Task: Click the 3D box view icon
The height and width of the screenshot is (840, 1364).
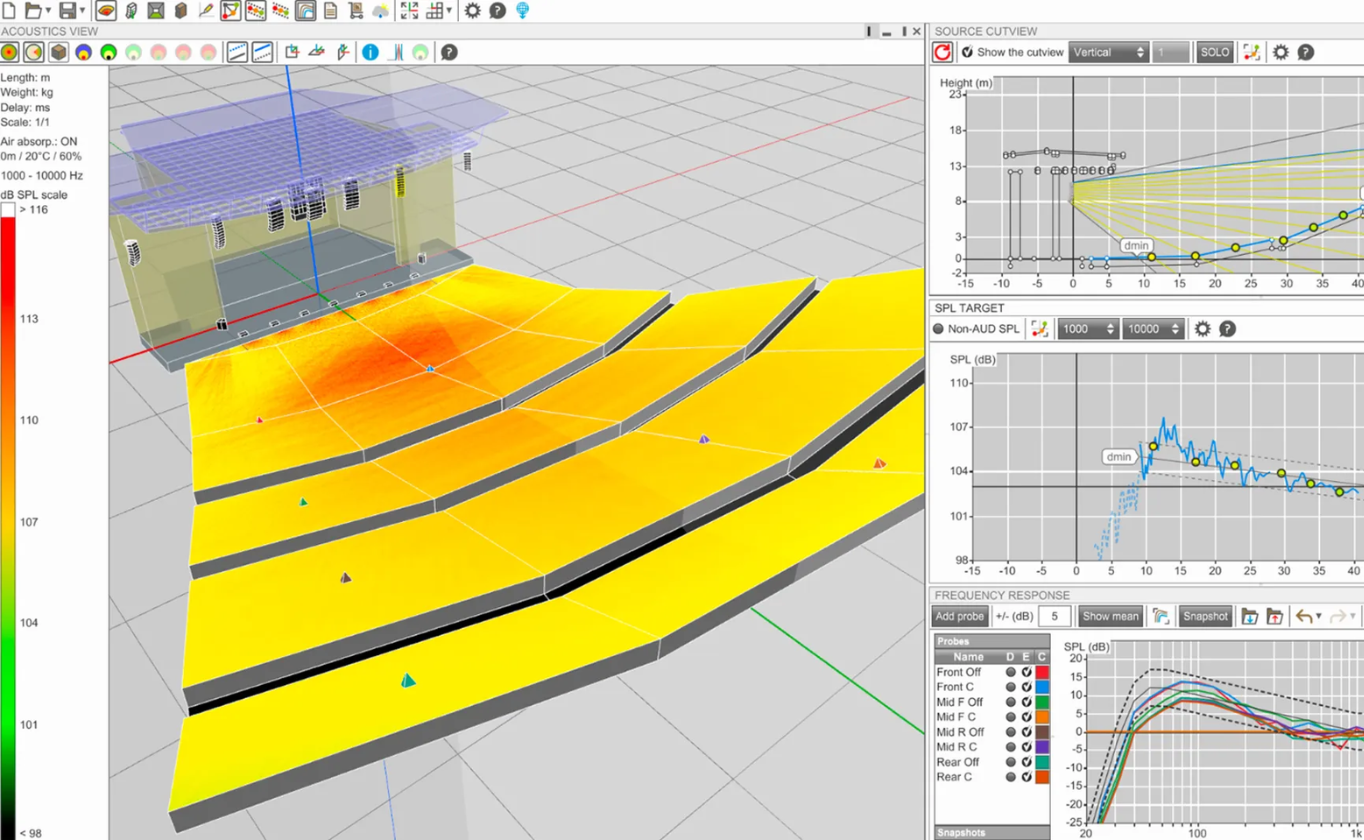Action: click(59, 52)
